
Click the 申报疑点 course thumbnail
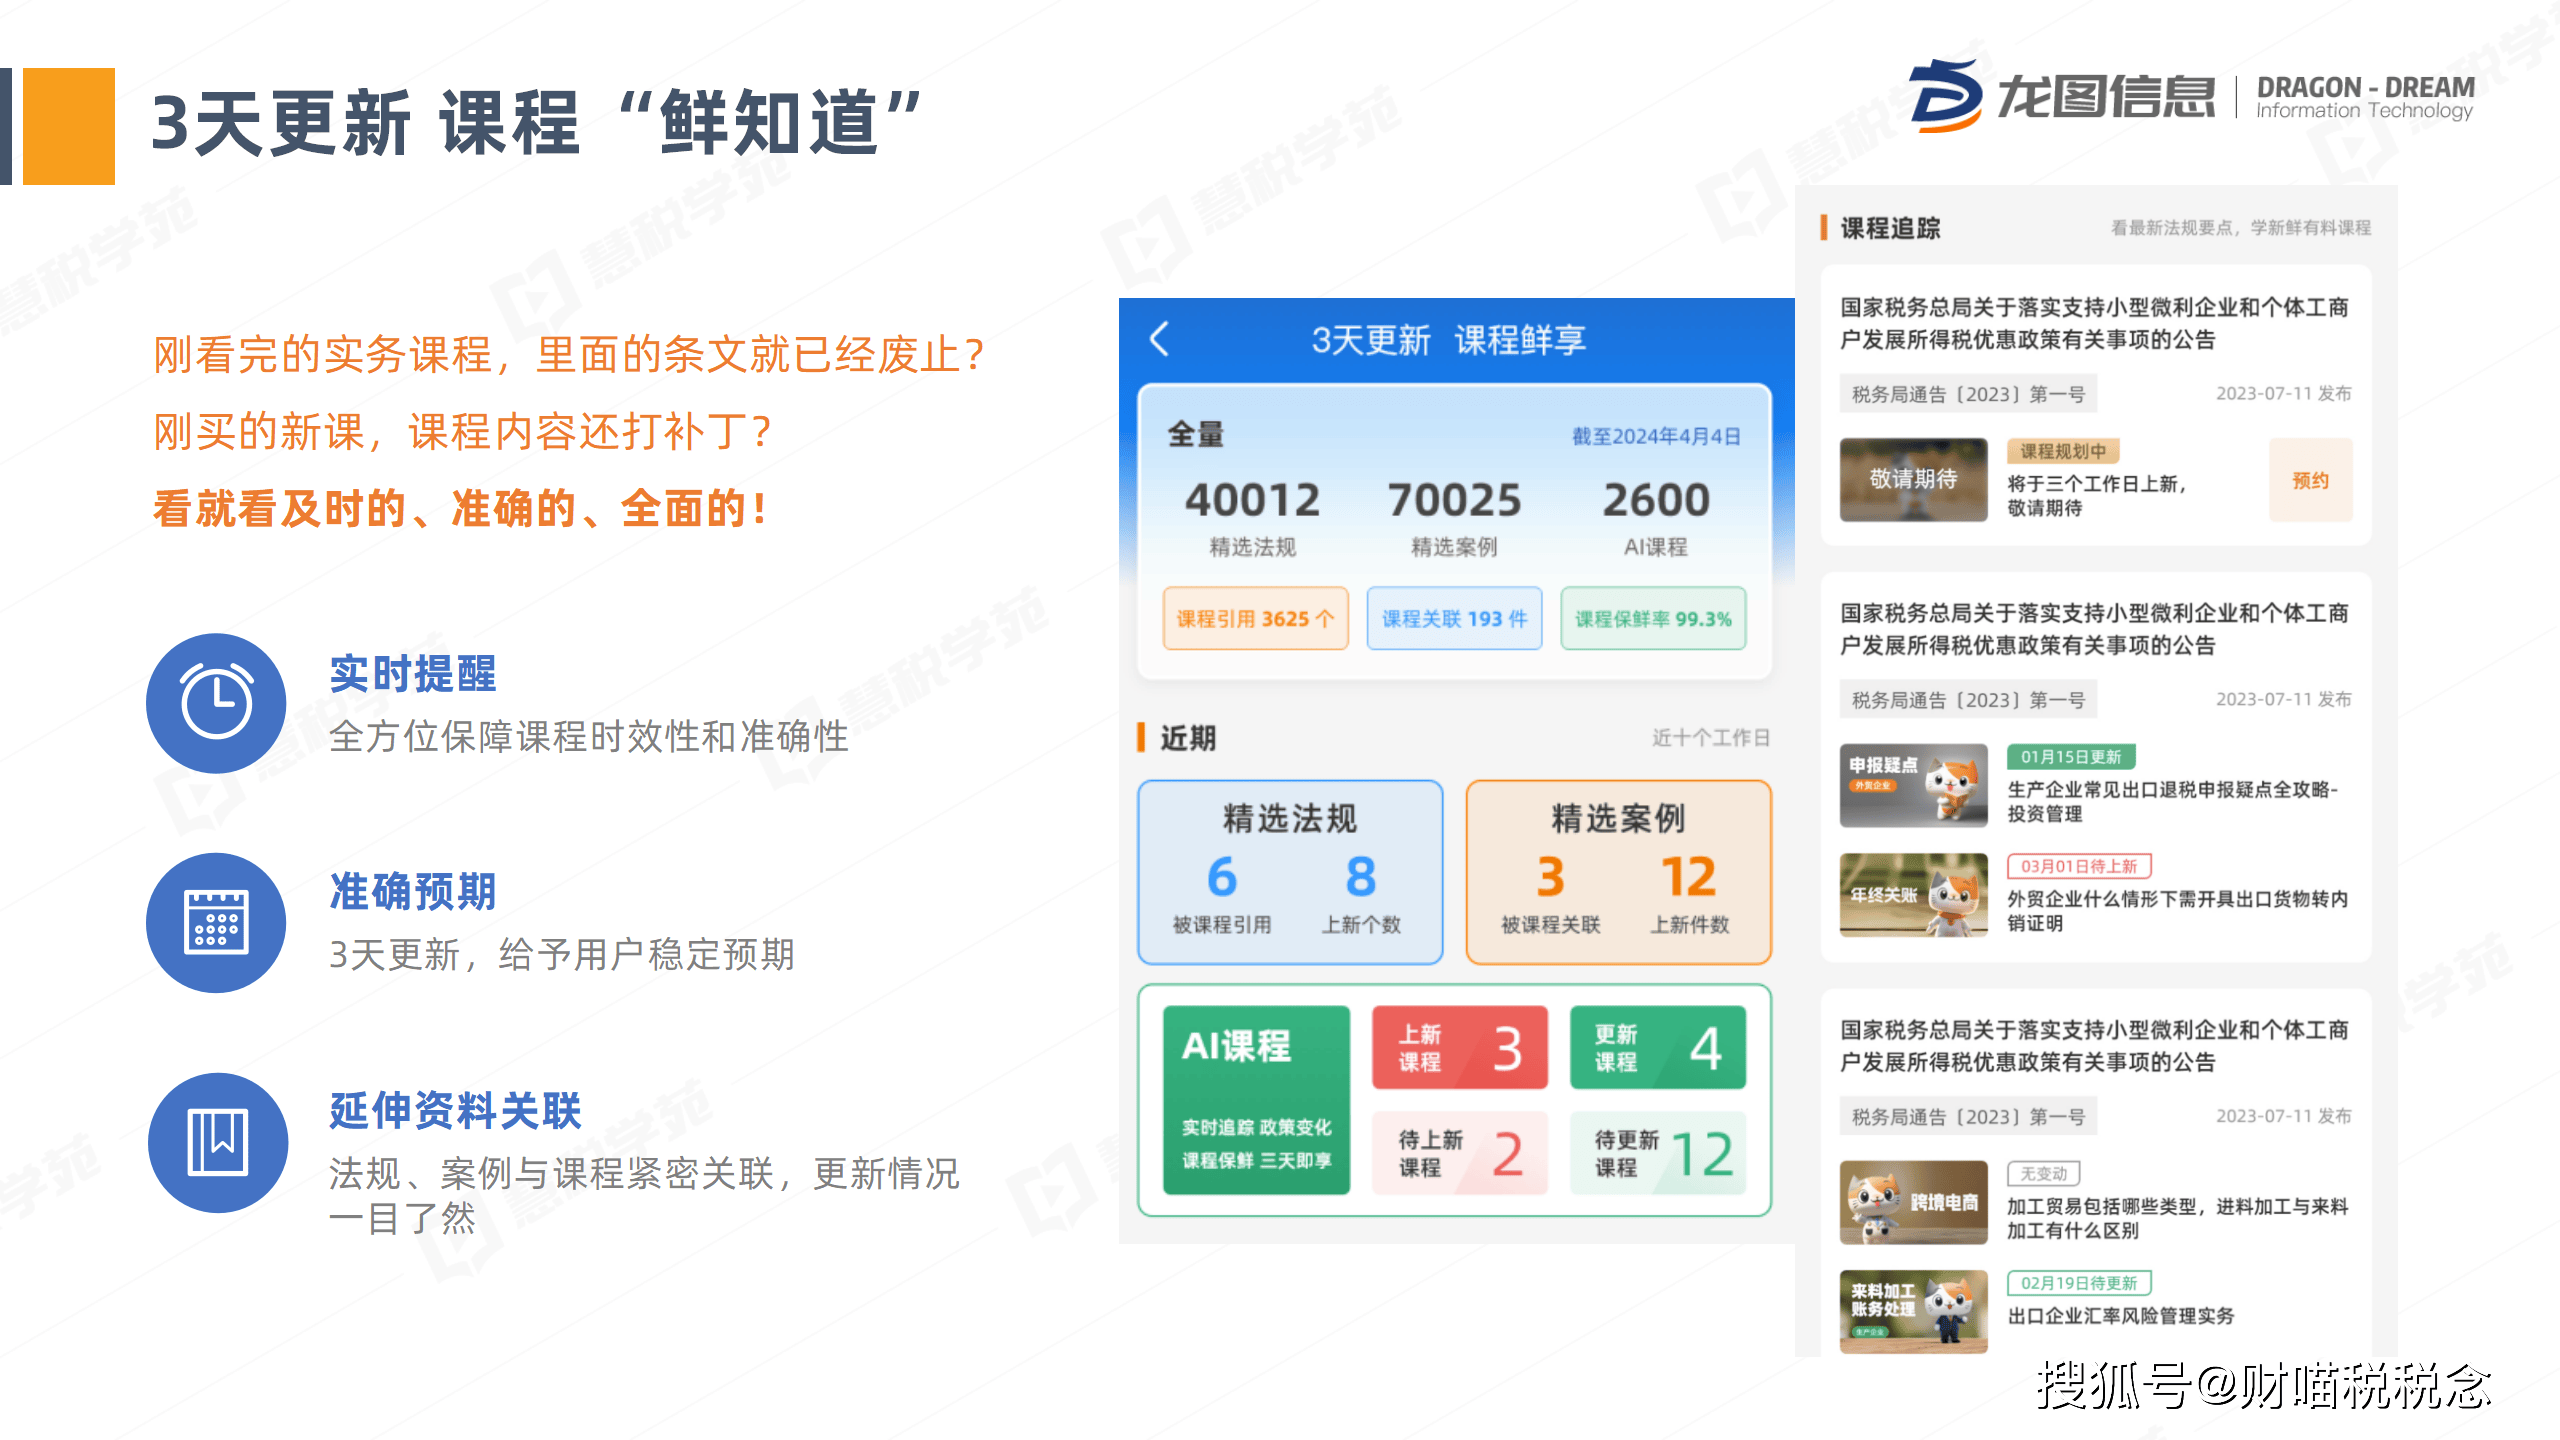coord(1913,785)
